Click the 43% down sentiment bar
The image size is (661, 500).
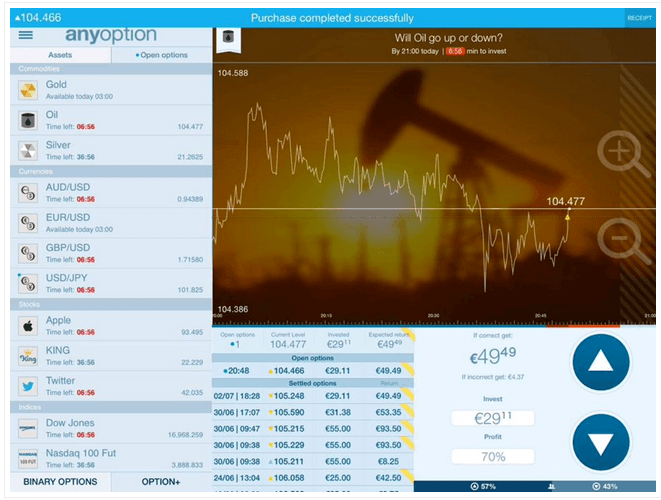point(604,486)
